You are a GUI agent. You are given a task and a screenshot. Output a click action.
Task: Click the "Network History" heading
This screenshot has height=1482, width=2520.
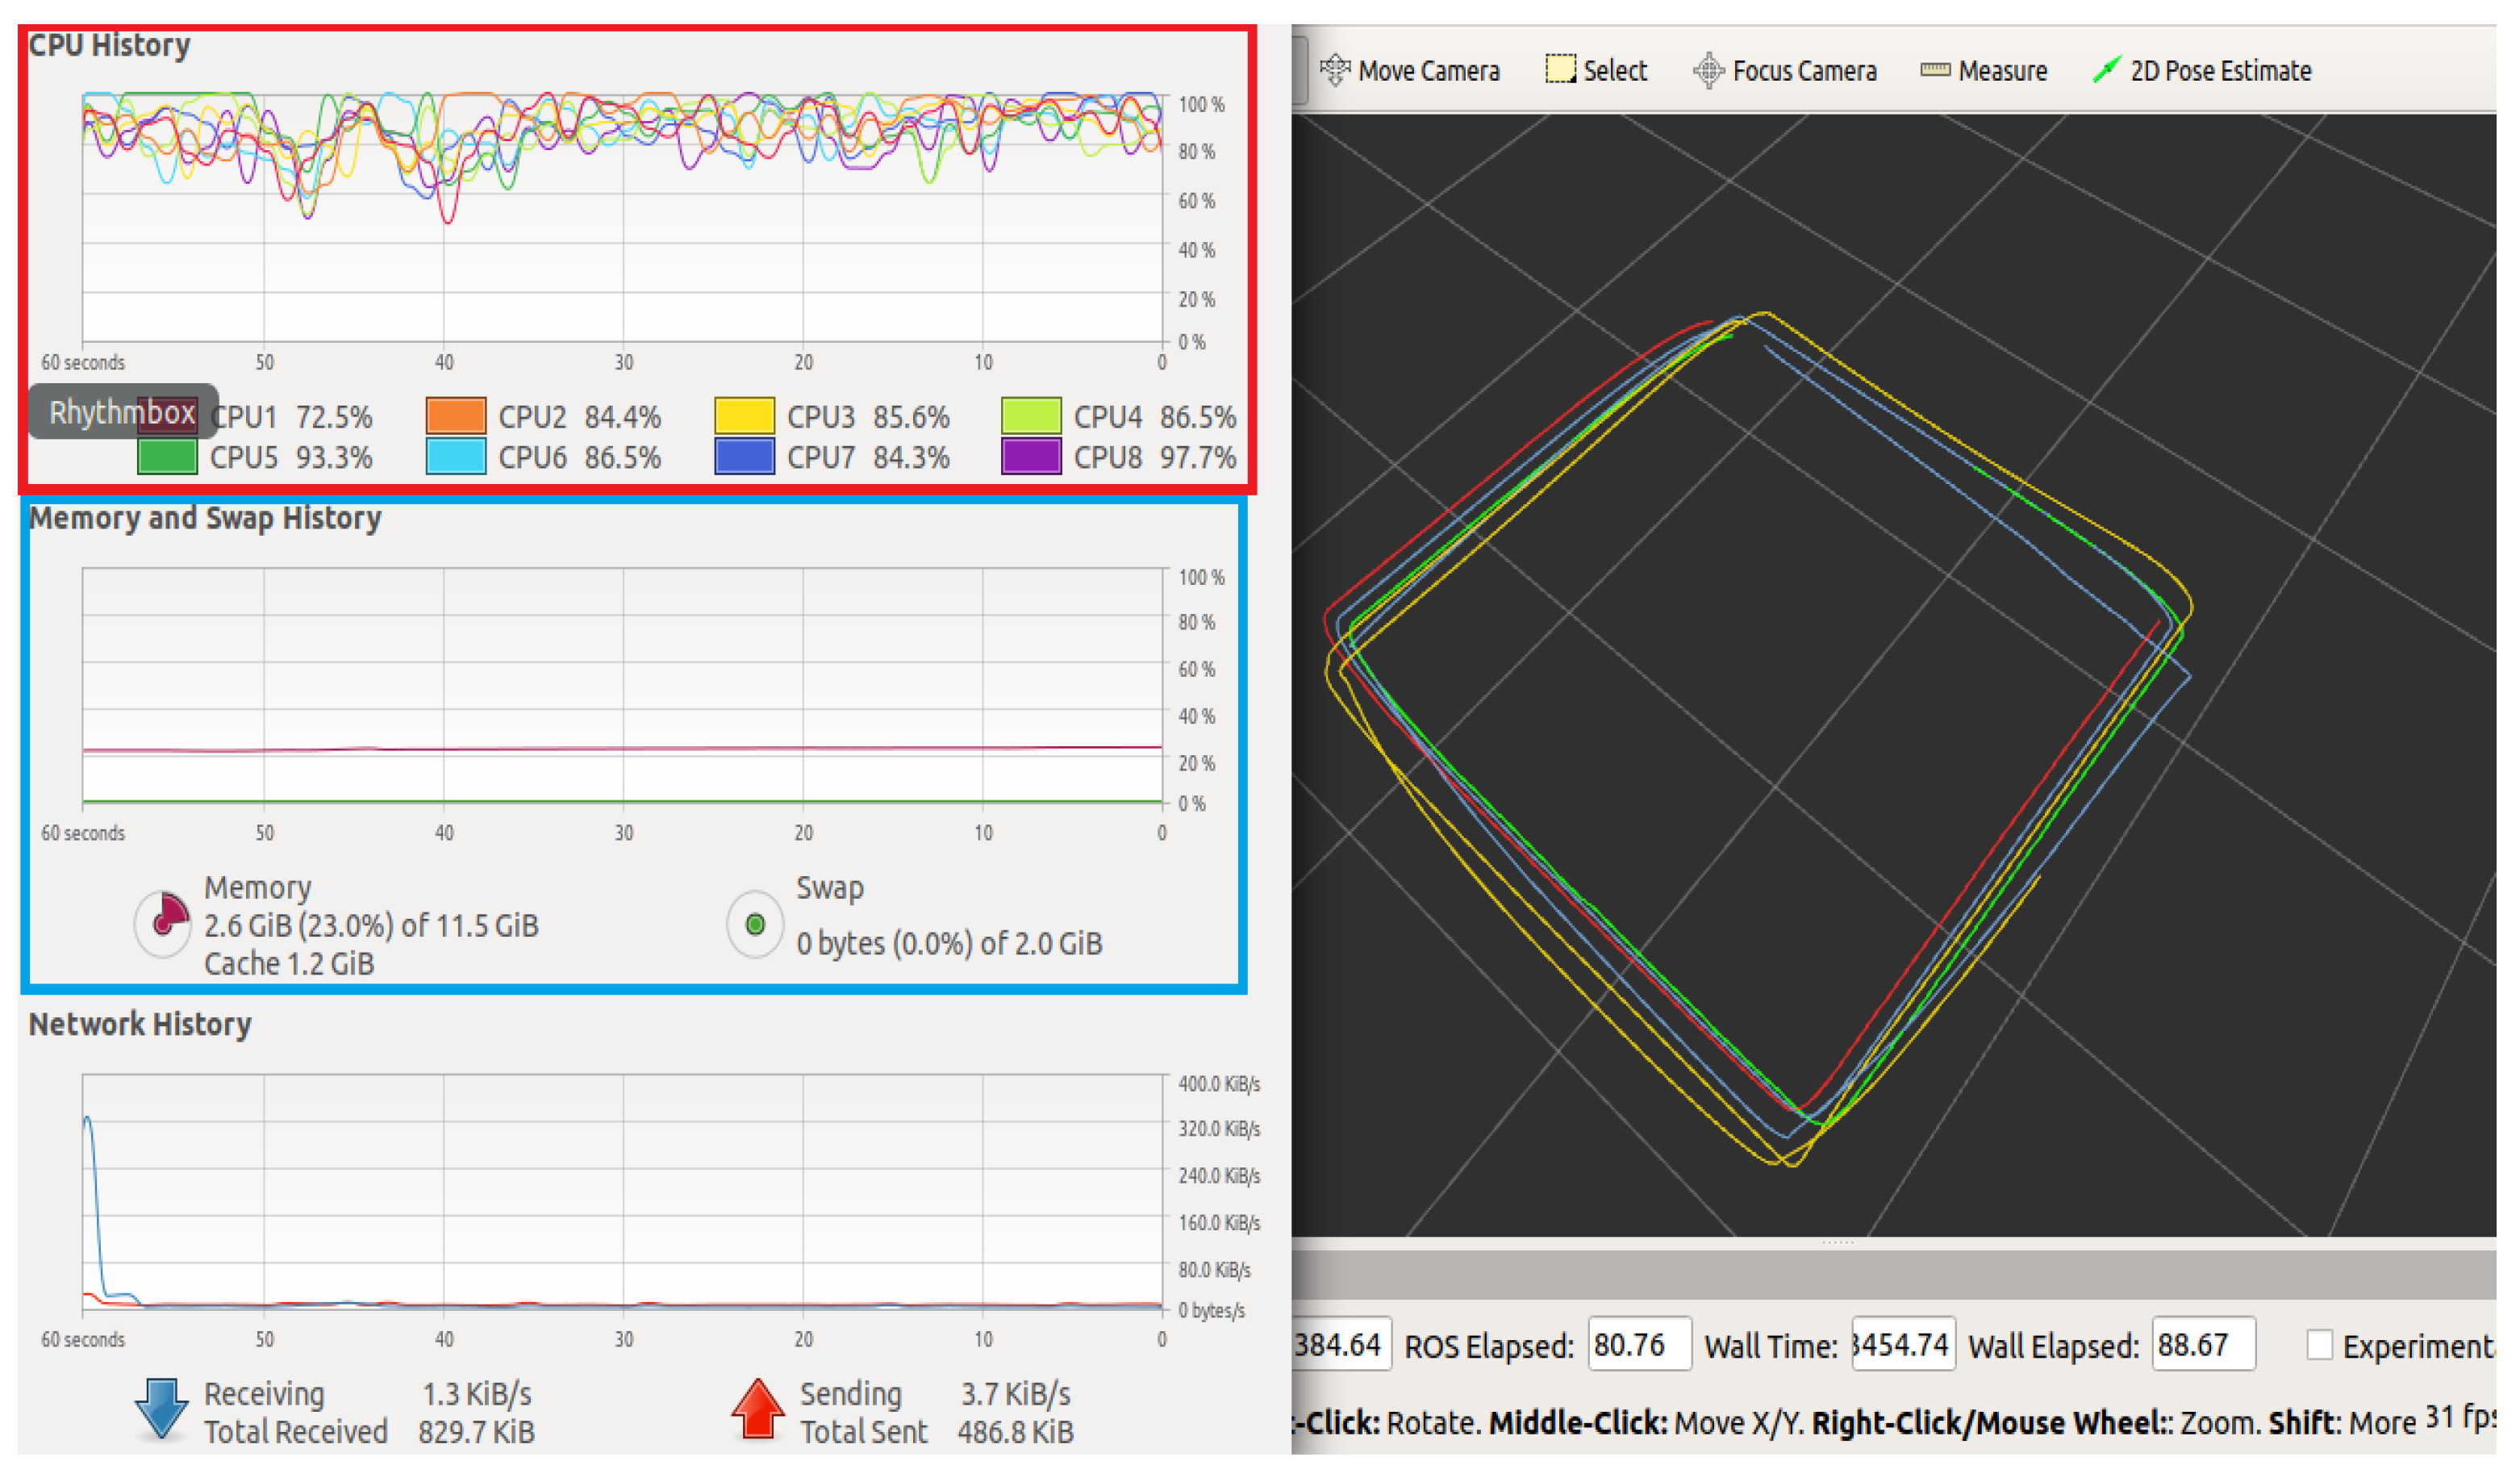click(140, 1024)
